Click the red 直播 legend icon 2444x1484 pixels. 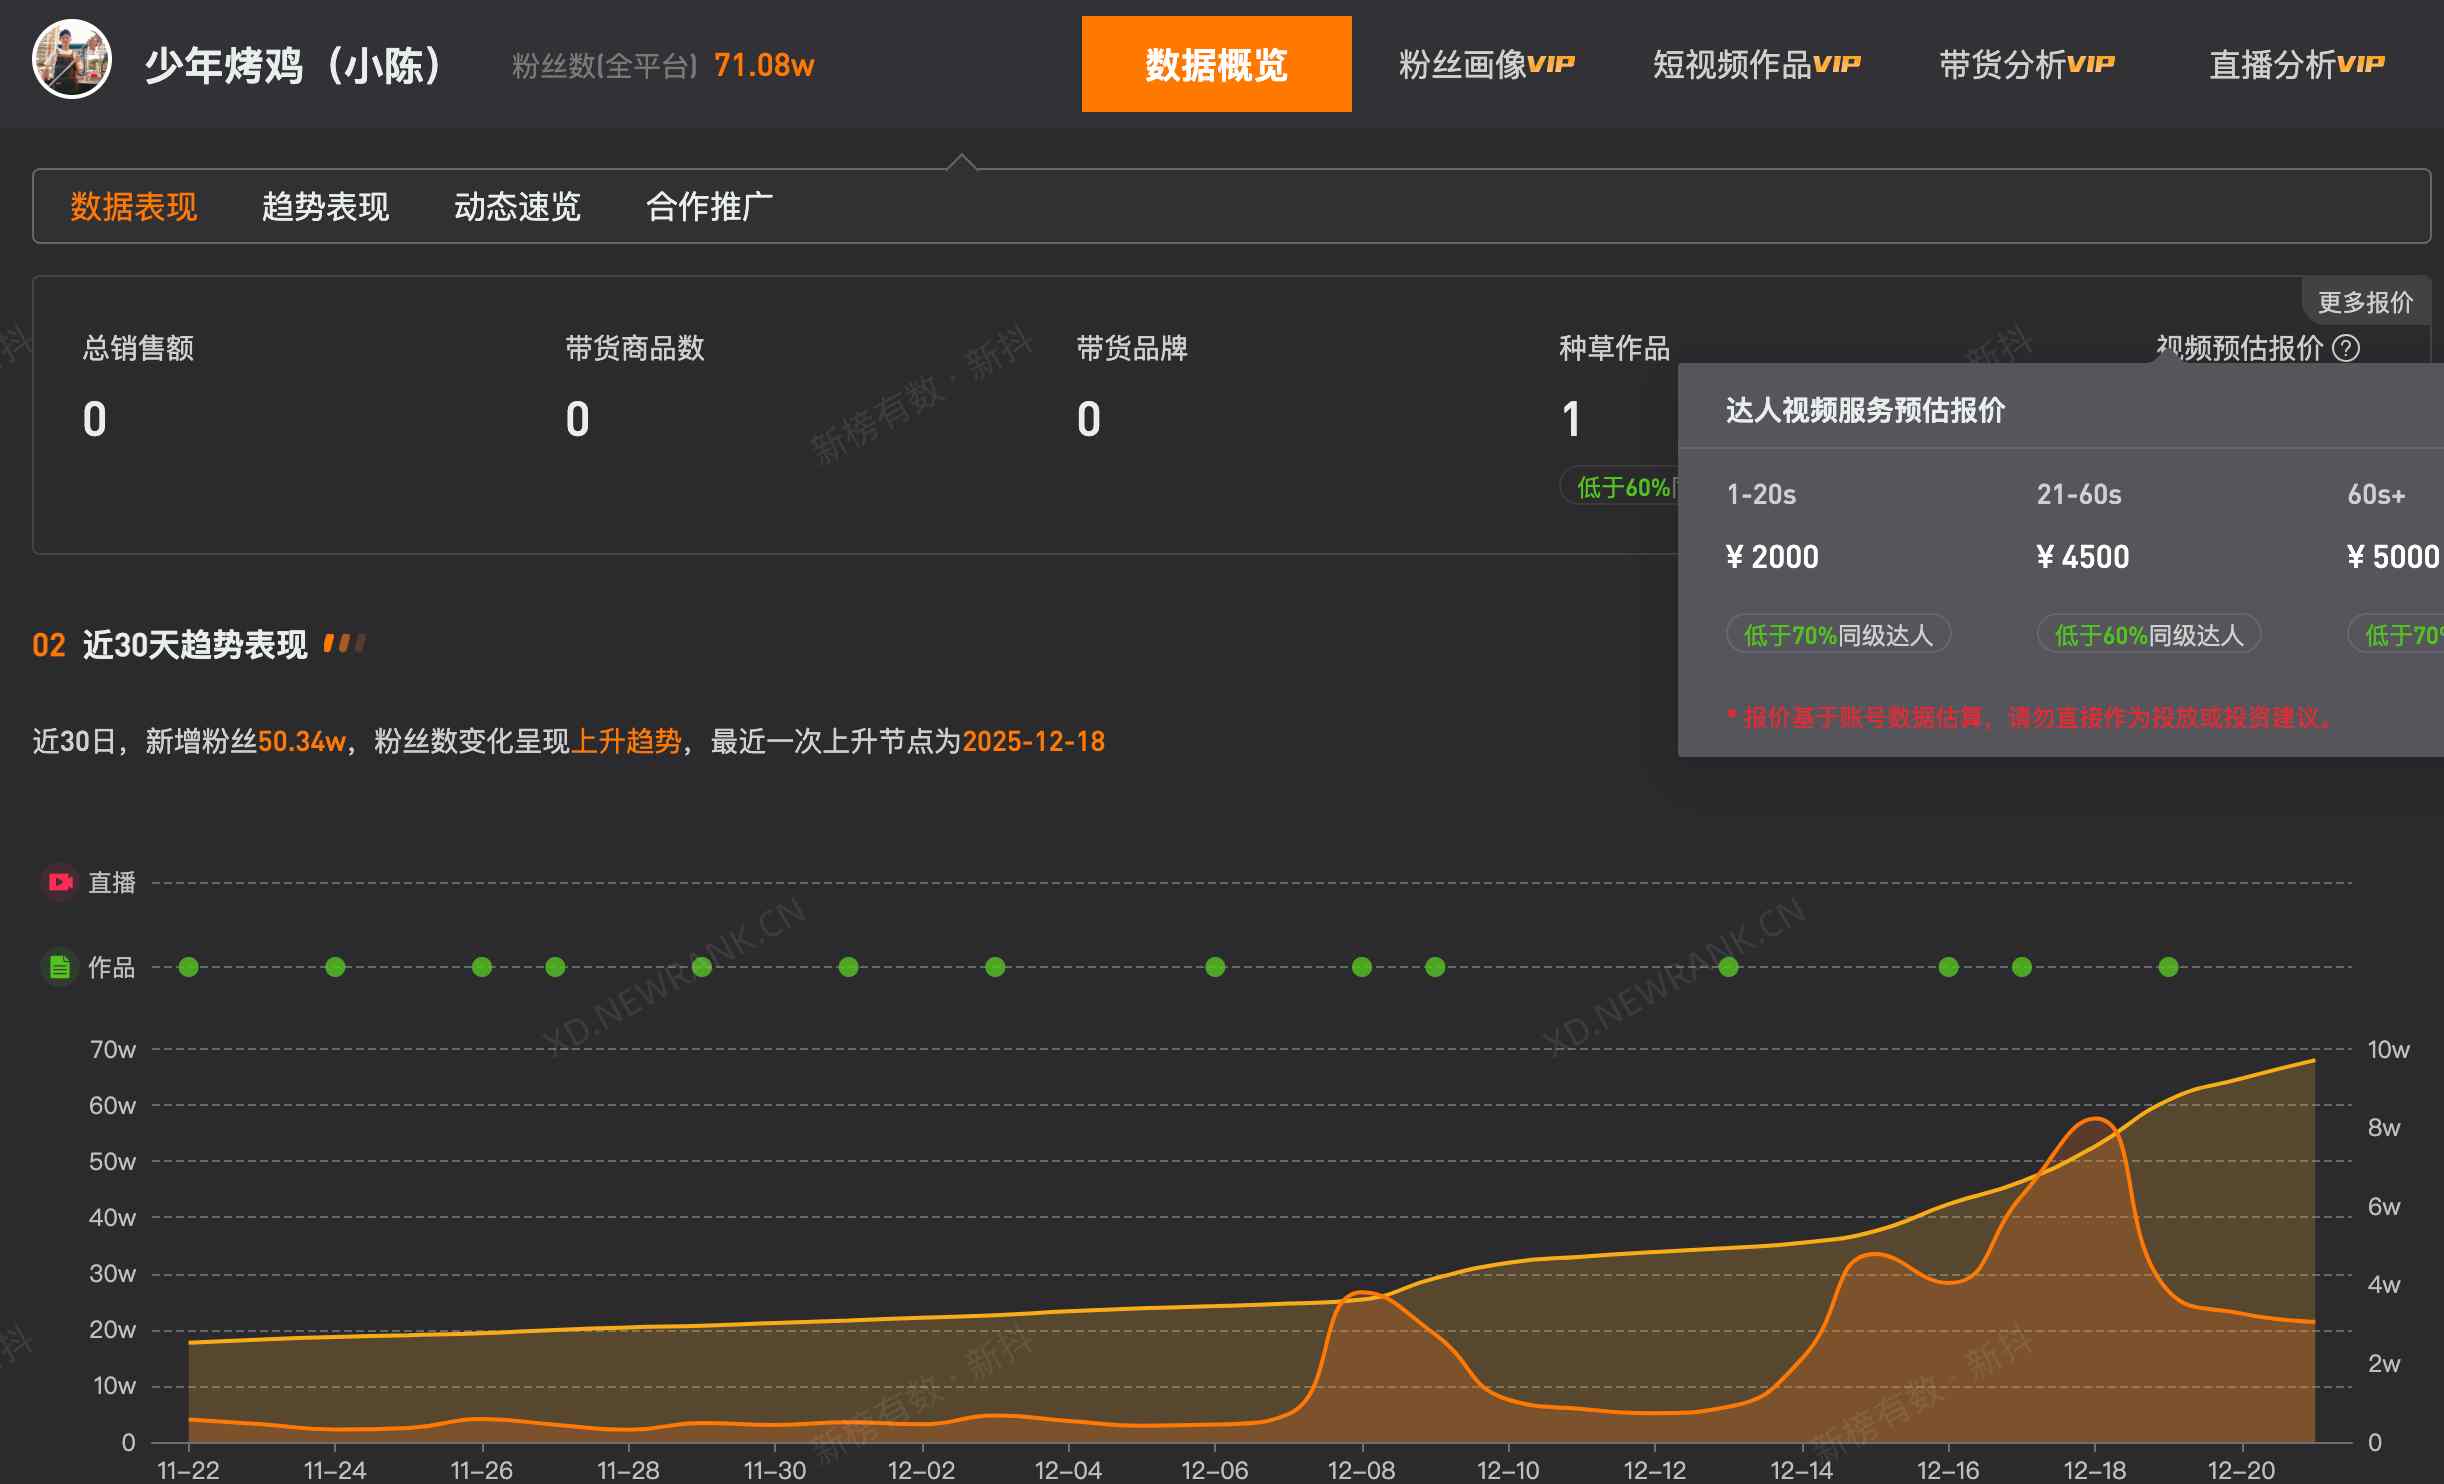click(60, 881)
